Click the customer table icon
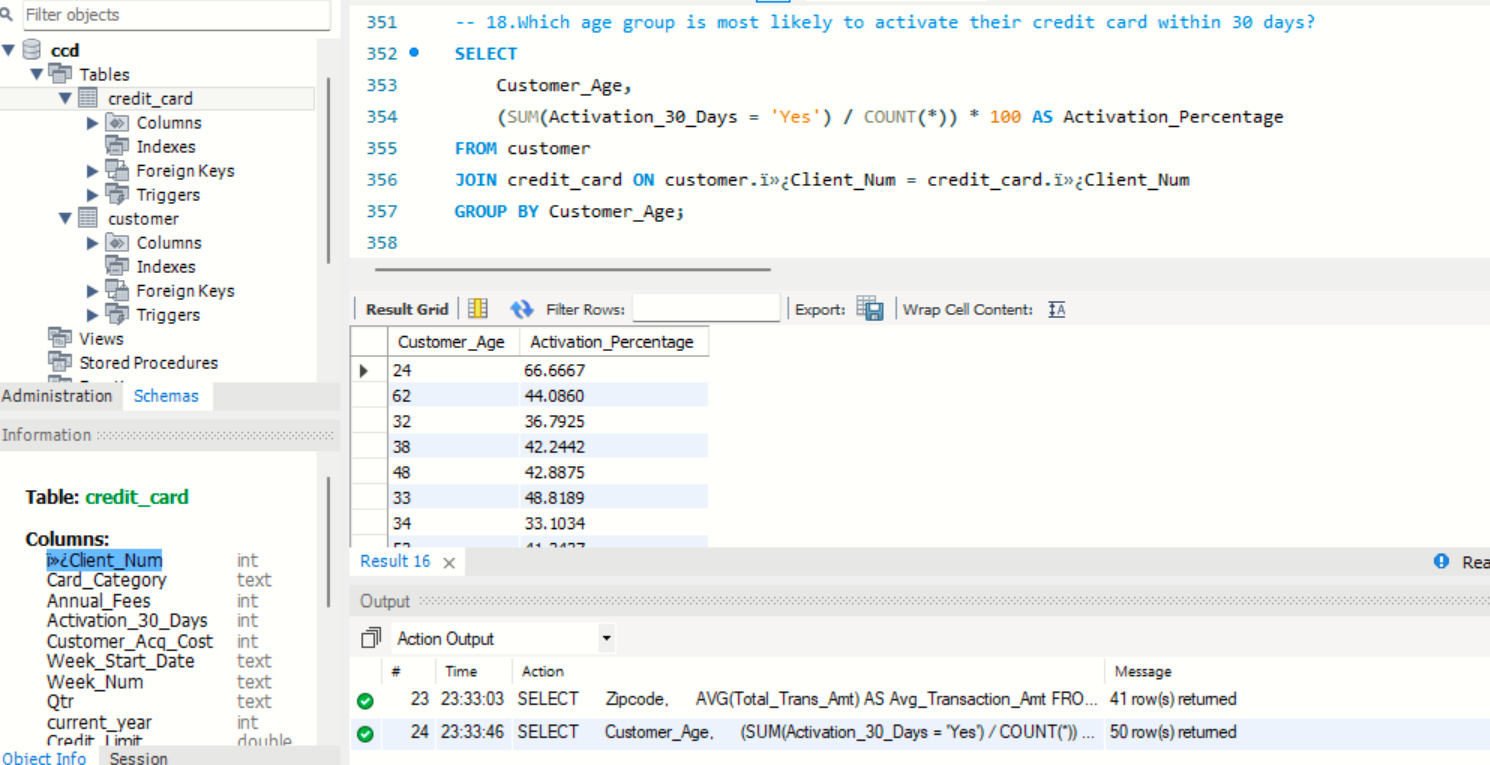 (x=88, y=218)
